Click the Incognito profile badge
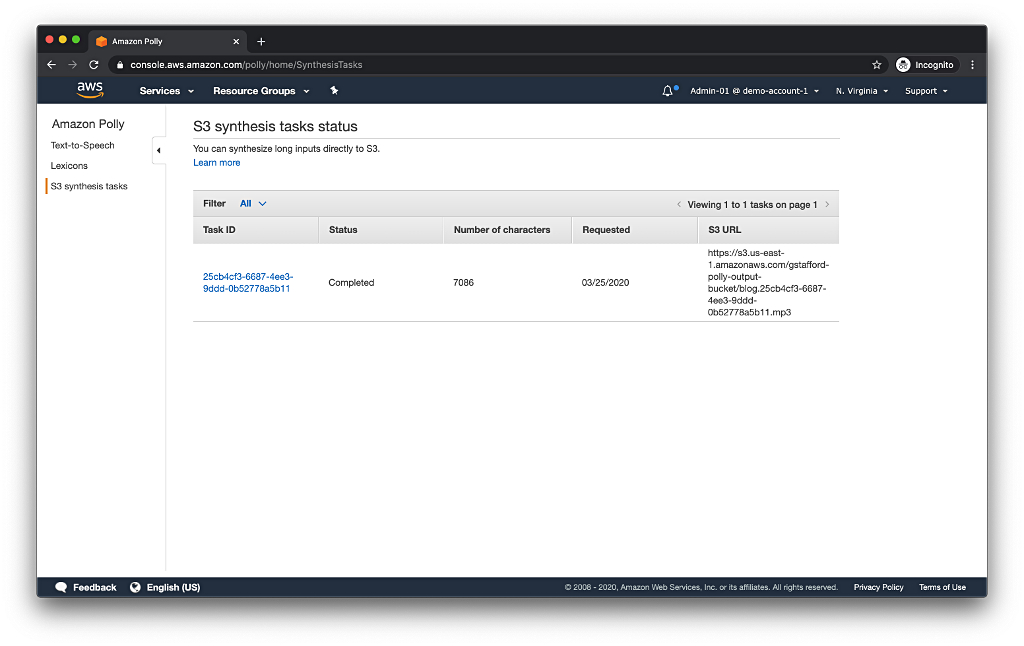Screen dimensions: 1024x646 (925, 65)
